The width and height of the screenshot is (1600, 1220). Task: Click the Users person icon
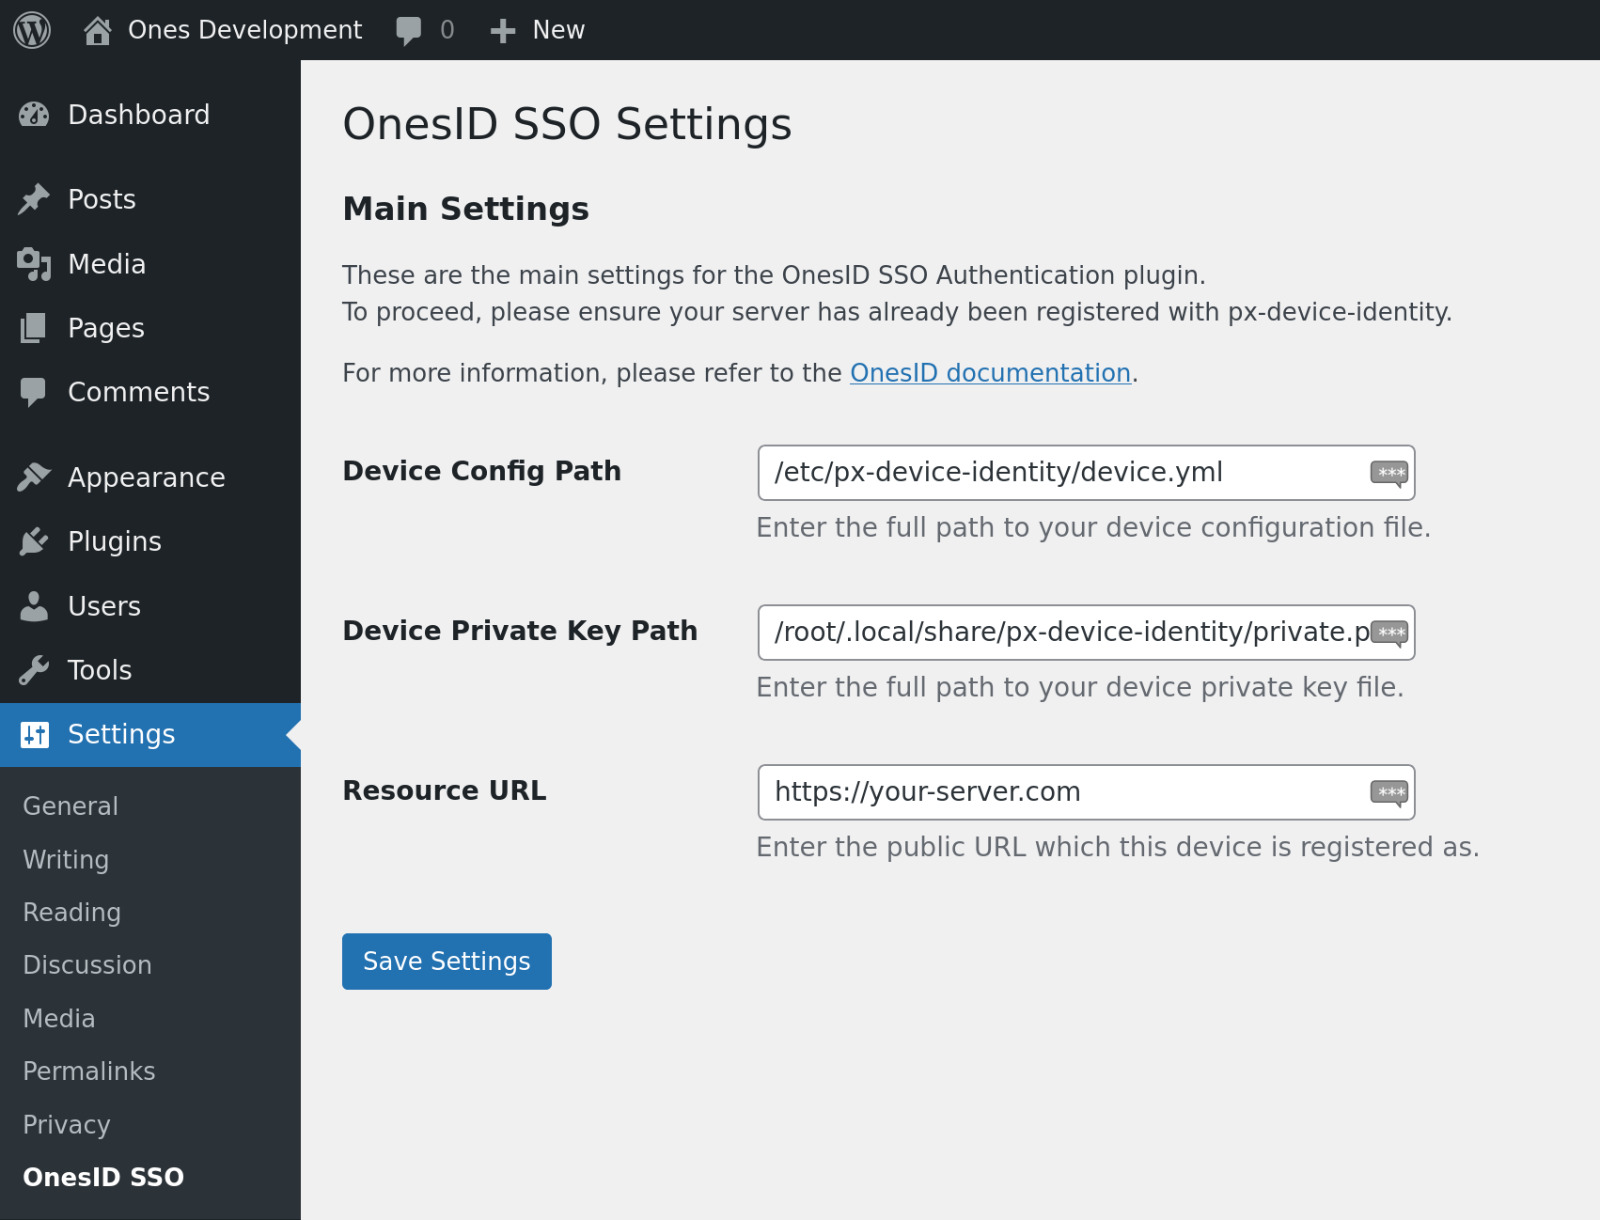(x=33, y=606)
